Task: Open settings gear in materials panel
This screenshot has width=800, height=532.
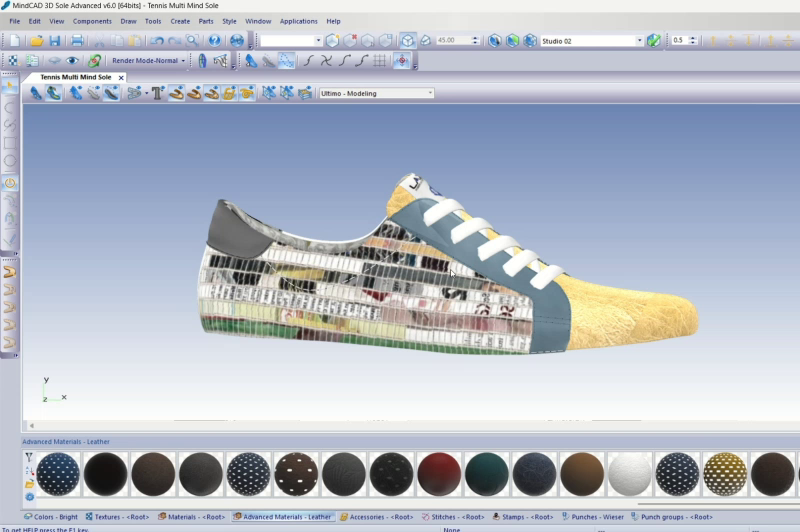Action: point(29,496)
